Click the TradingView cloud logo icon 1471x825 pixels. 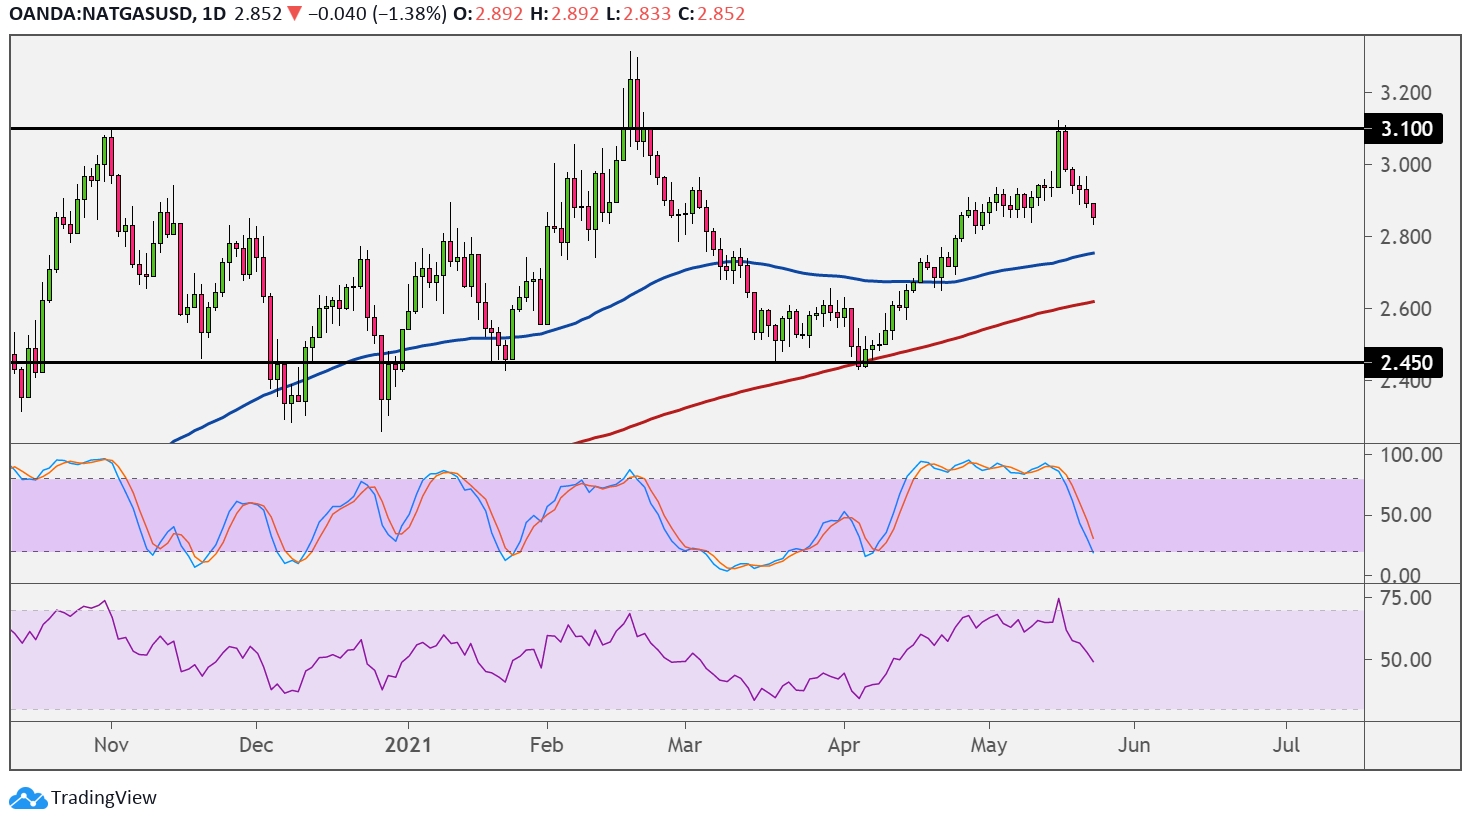pos(27,798)
